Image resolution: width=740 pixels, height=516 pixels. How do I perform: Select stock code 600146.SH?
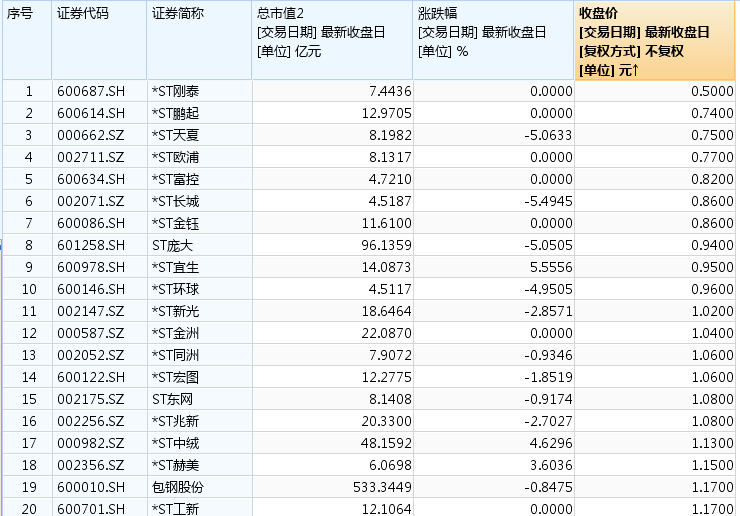point(91,289)
